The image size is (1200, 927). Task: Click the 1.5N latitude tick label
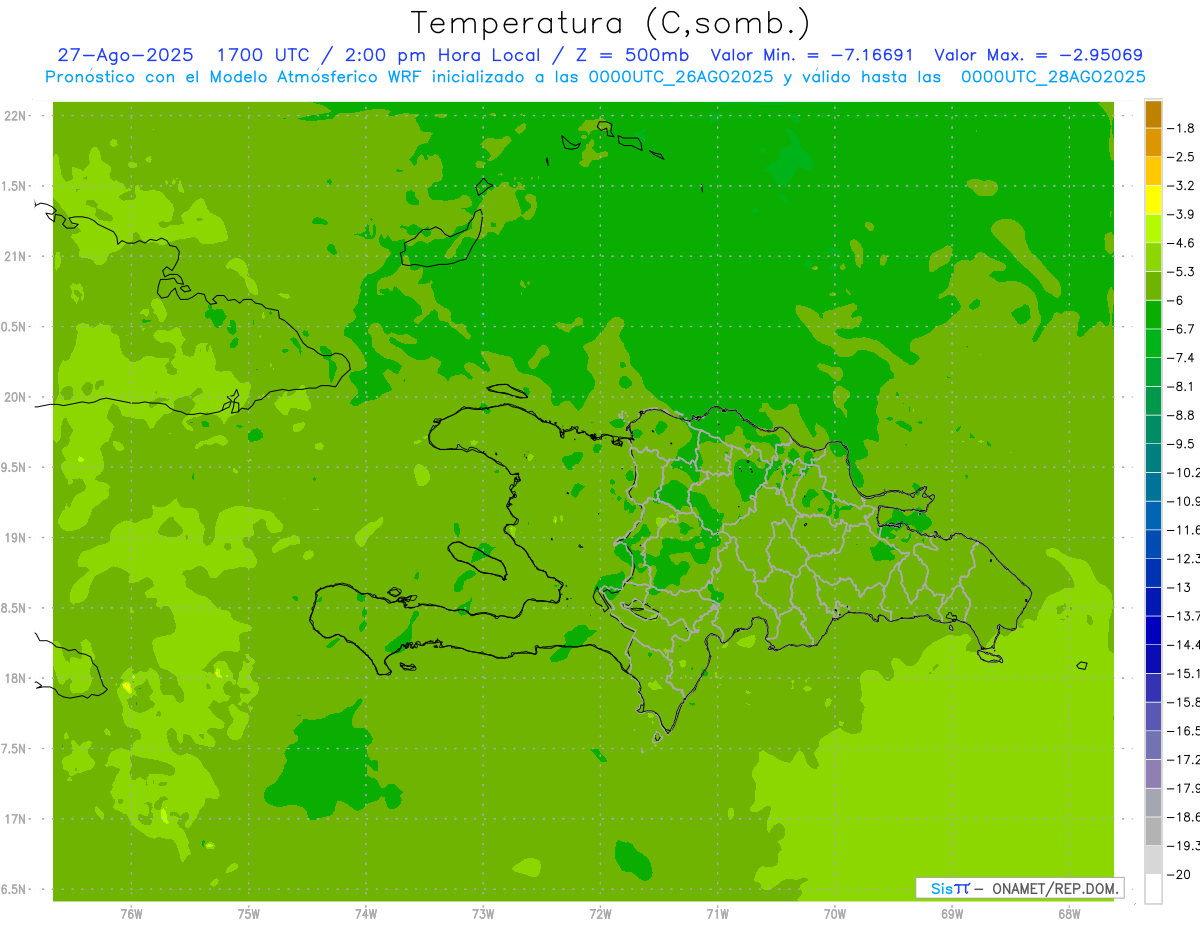click(14, 186)
